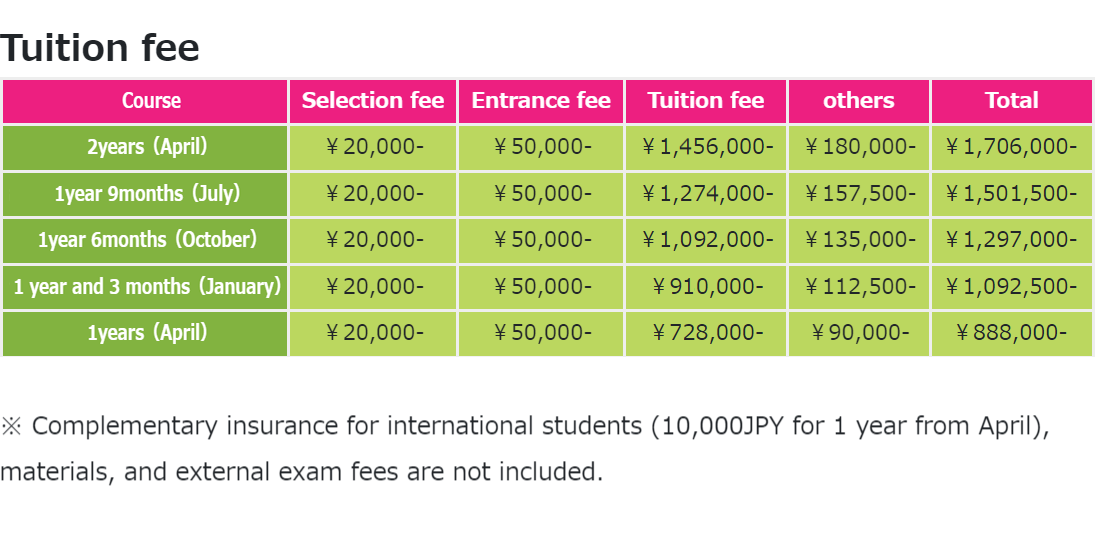Click the Tuition fee page heading
1095x538 pixels.
pos(100,48)
